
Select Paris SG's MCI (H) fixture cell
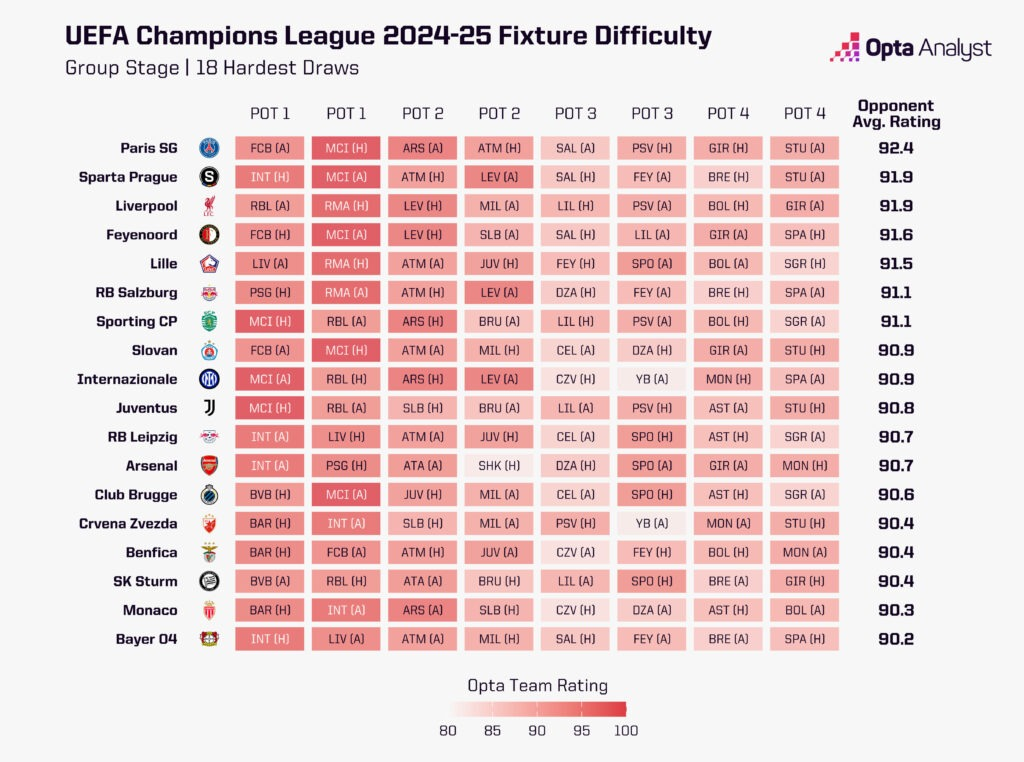[346, 148]
